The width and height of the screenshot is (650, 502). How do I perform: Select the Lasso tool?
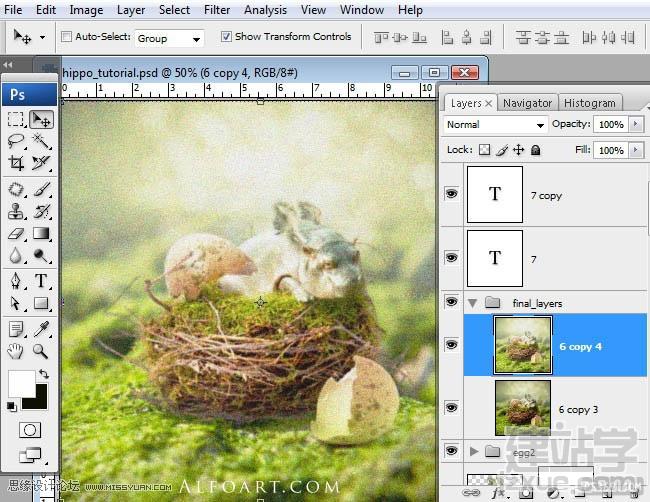[x=16, y=141]
